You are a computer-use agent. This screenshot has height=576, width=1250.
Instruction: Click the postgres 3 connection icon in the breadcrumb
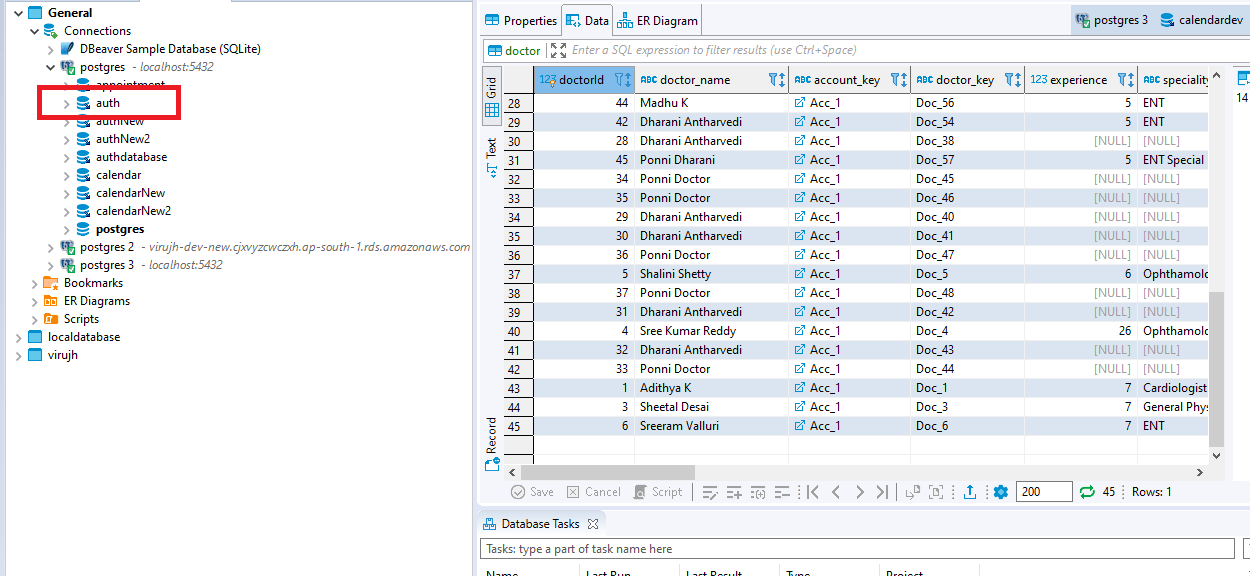click(x=1082, y=20)
